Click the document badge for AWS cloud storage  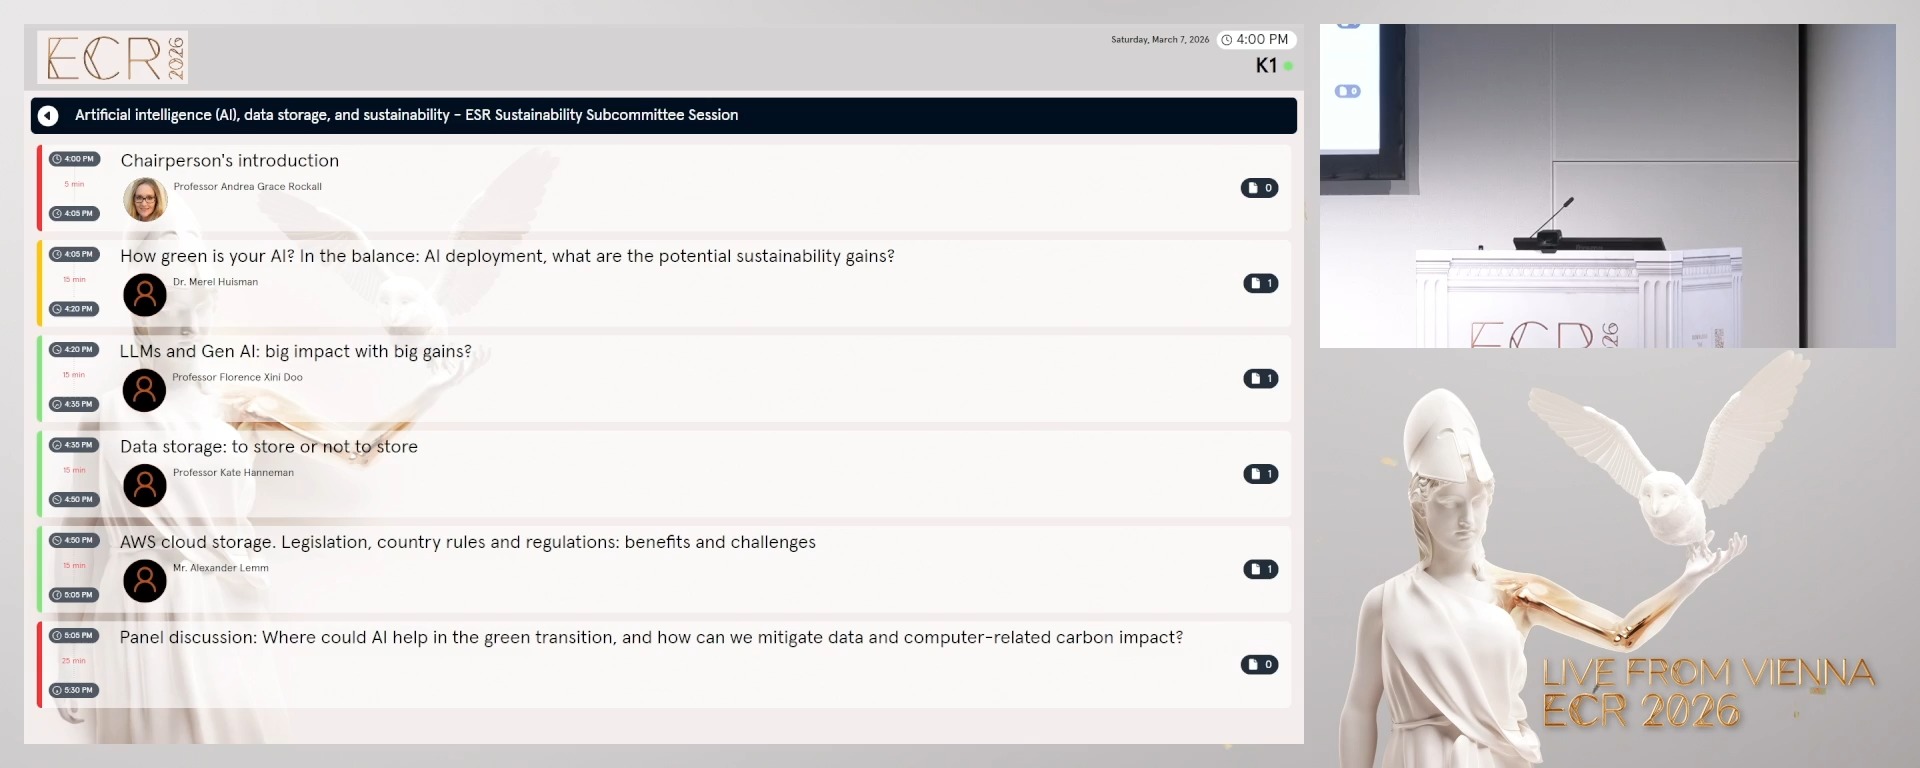pos(1260,570)
